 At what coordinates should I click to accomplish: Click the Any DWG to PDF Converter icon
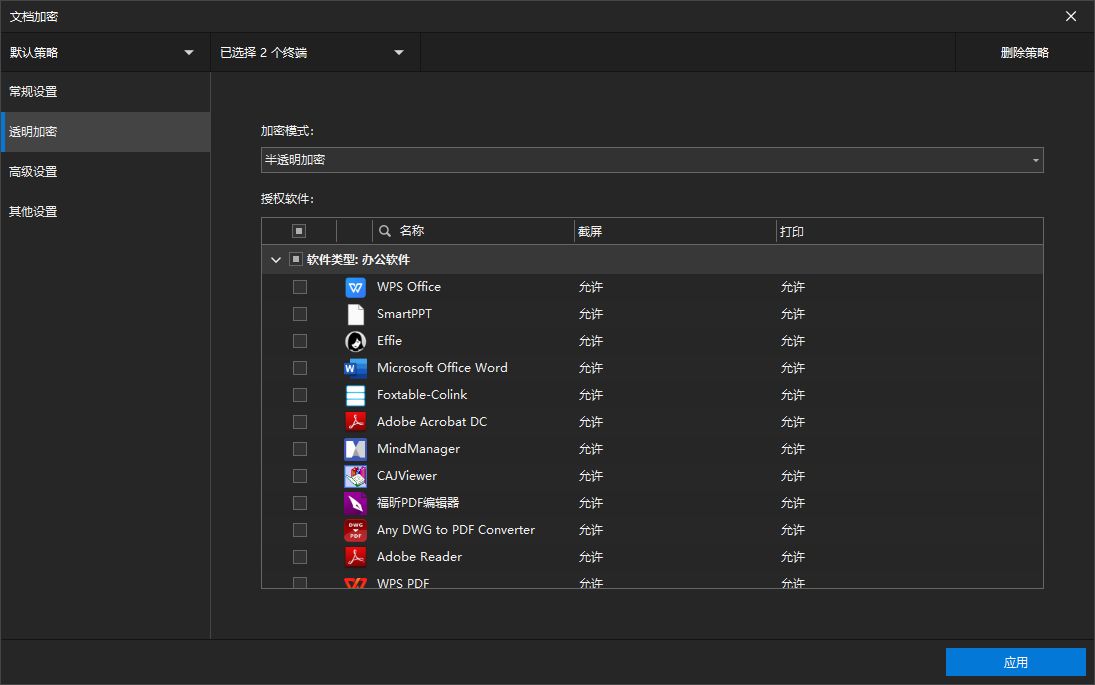tap(355, 530)
